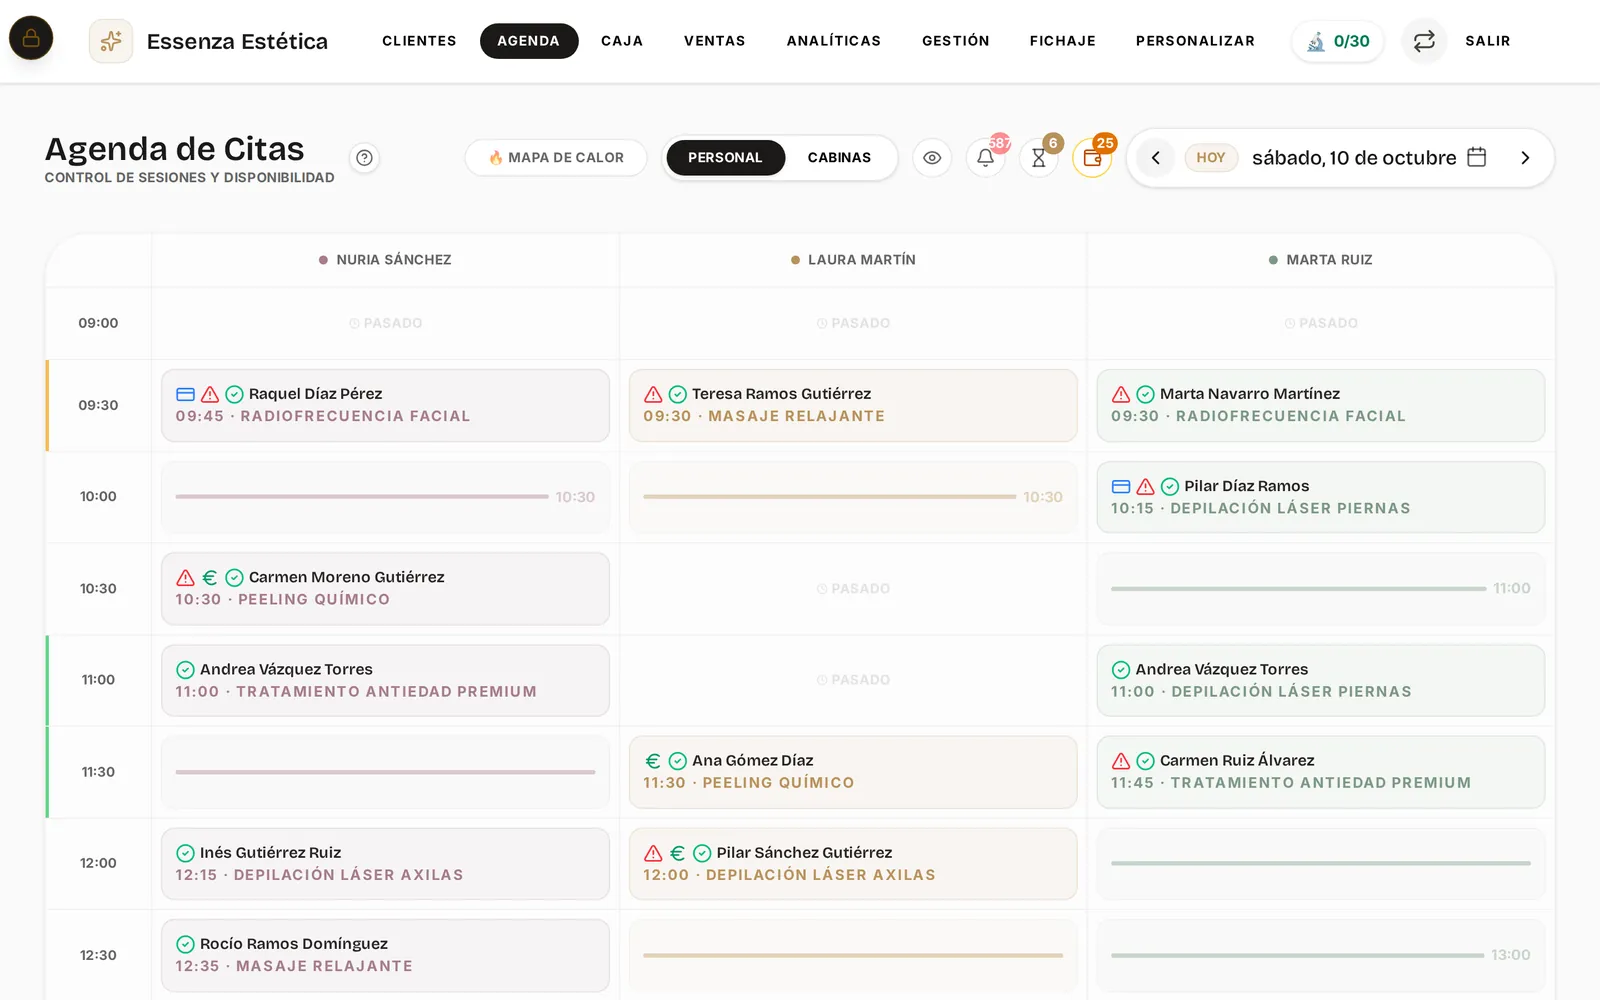Click Salir to log out

click(x=1488, y=41)
